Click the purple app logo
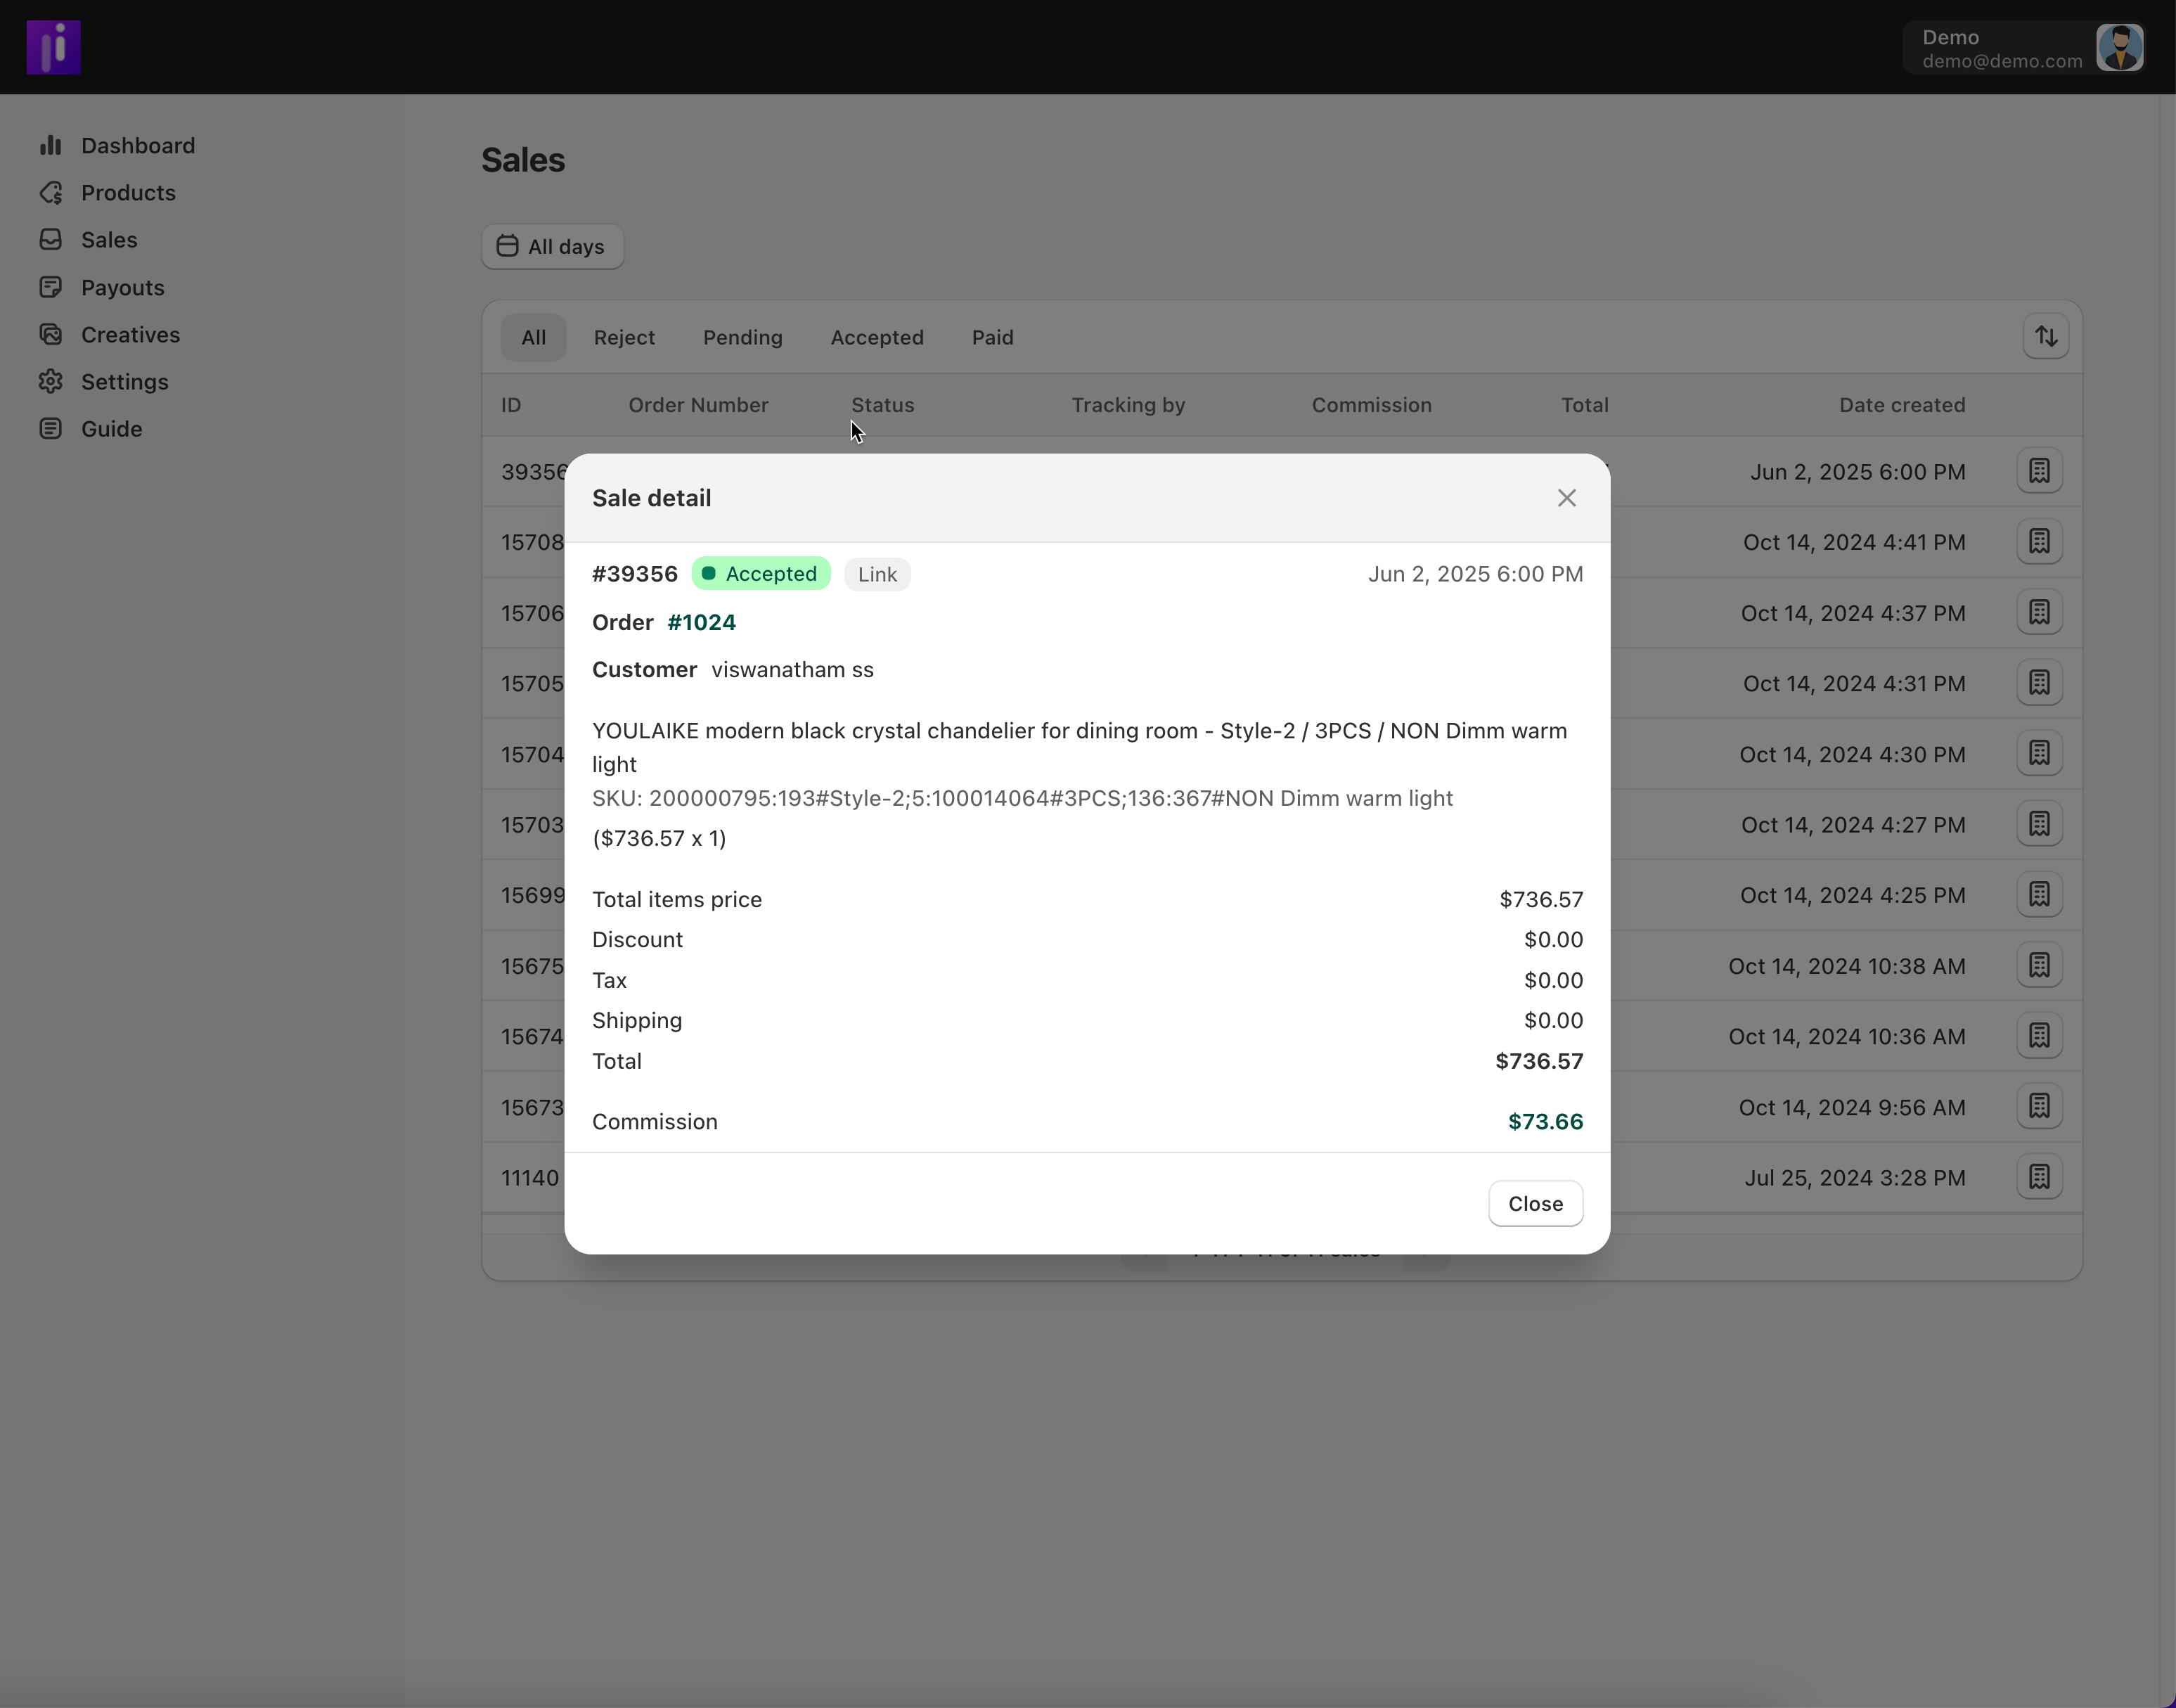The width and height of the screenshot is (2176, 1708). click(54, 48)
